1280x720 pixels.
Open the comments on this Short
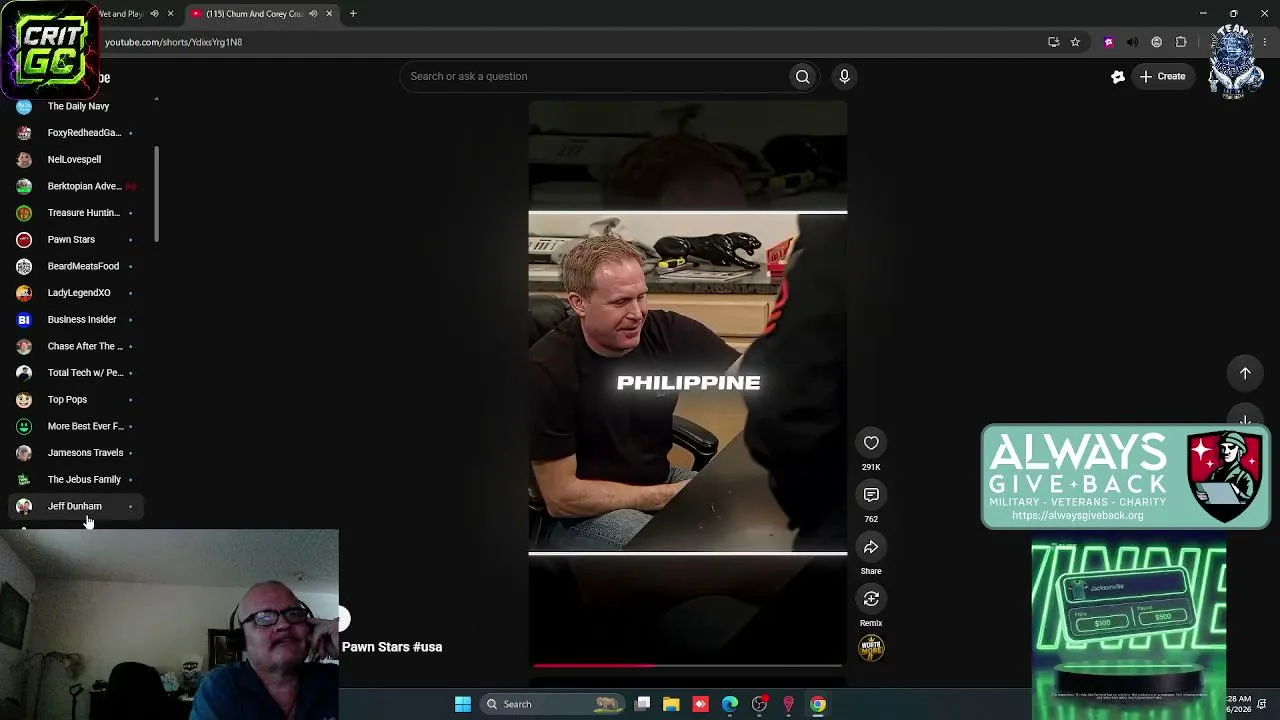(x=871, y=495)
